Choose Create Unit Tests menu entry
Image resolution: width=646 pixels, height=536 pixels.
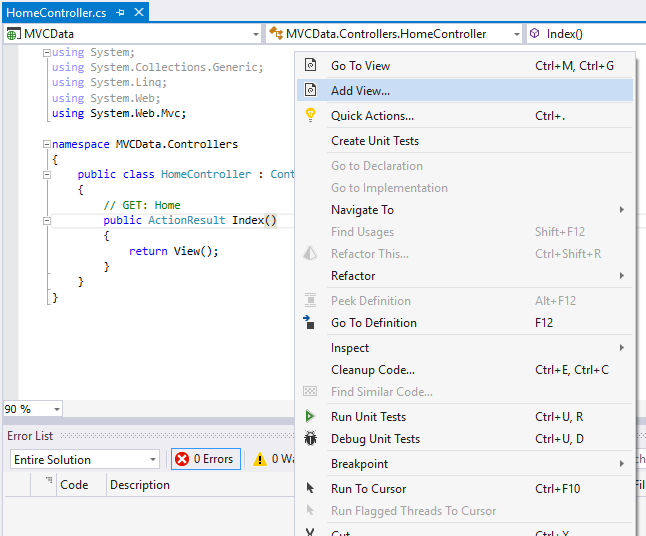pos(375,141)
